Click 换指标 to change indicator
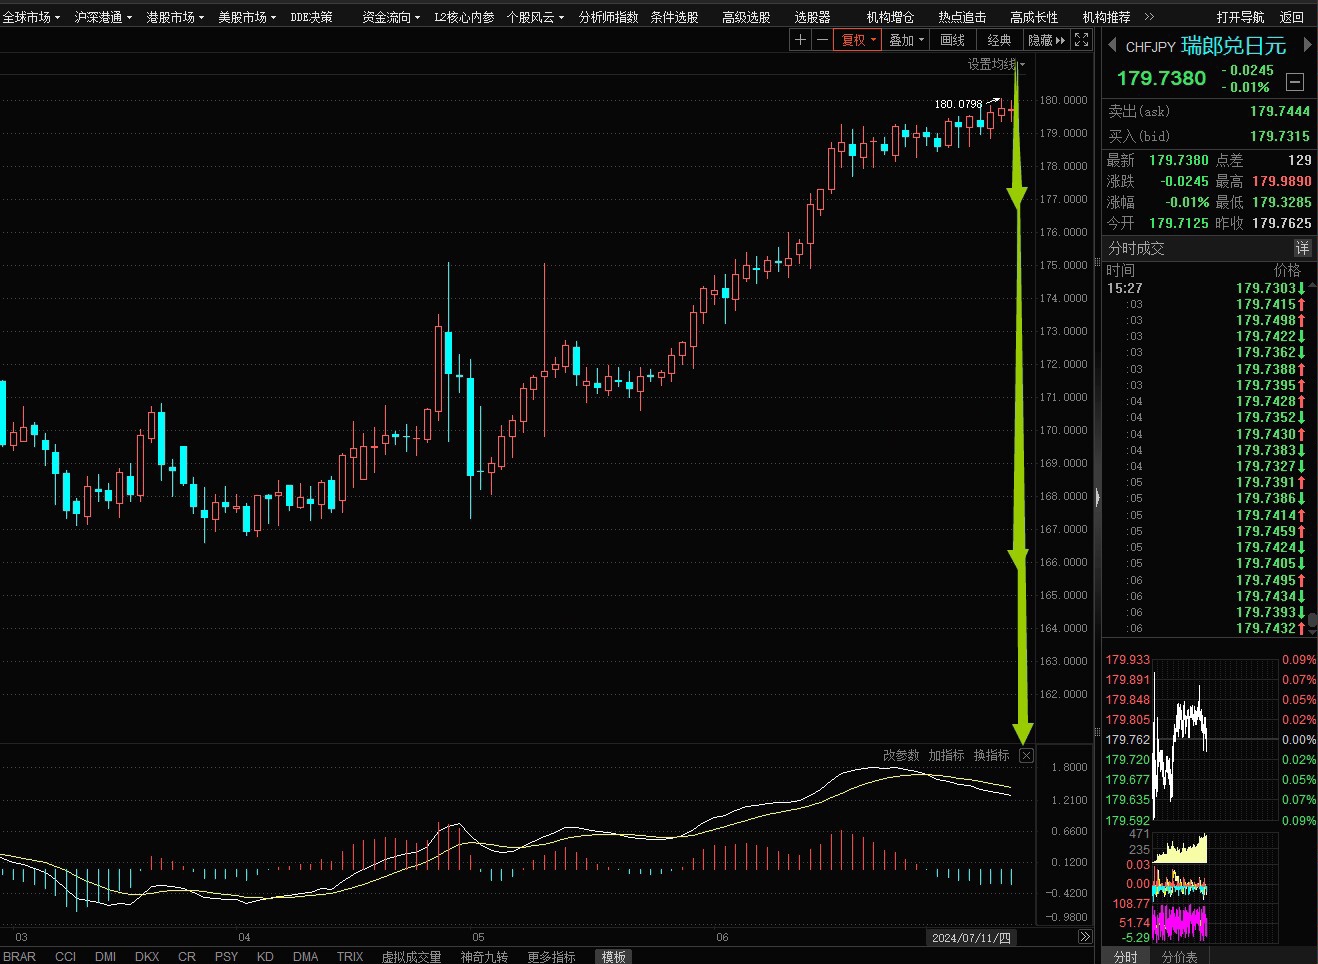Screen dimensions: 1318x964 coord(992,755)
